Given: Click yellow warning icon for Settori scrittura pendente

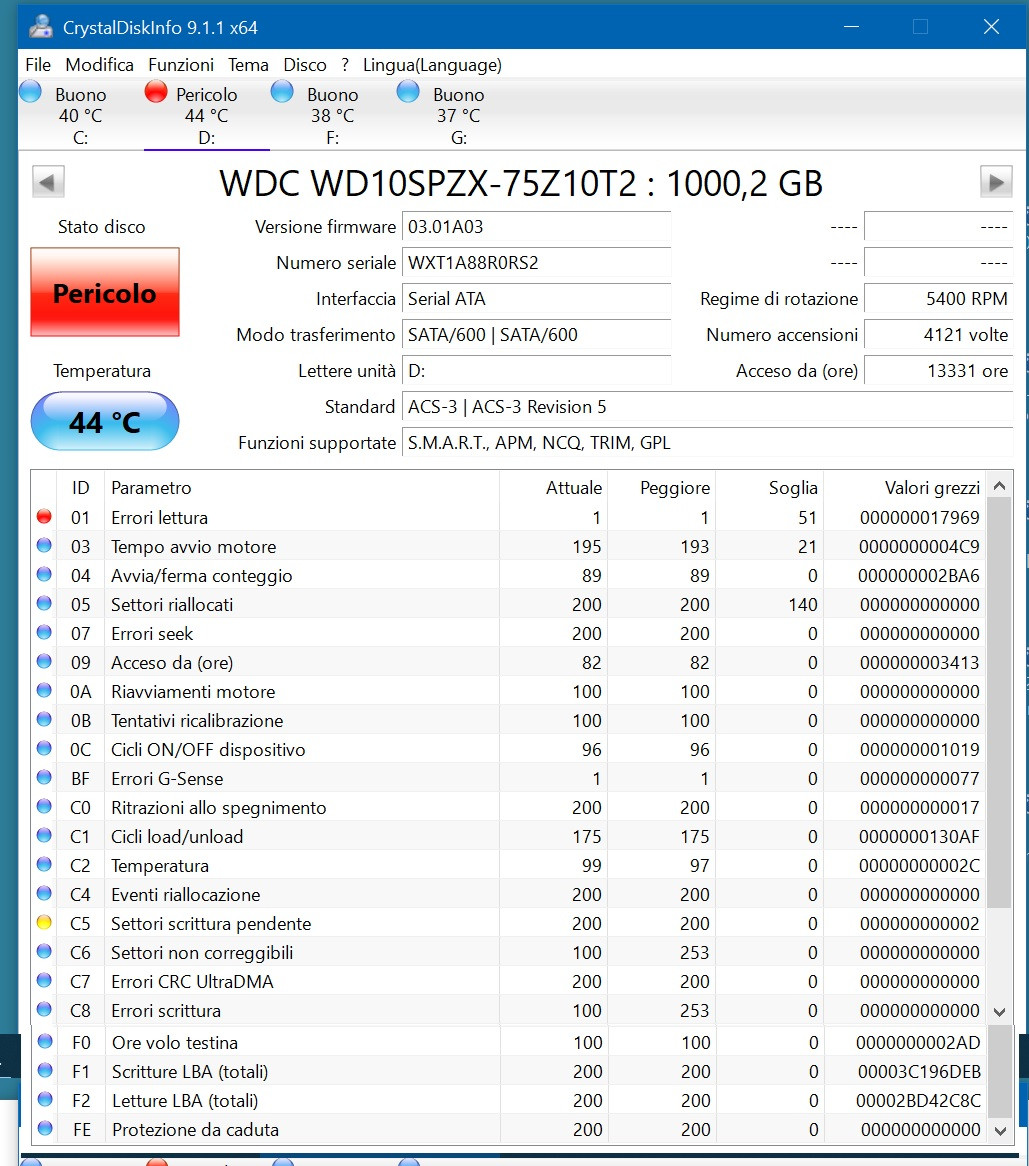Looking at the screenshot, I should click(45, 922).
